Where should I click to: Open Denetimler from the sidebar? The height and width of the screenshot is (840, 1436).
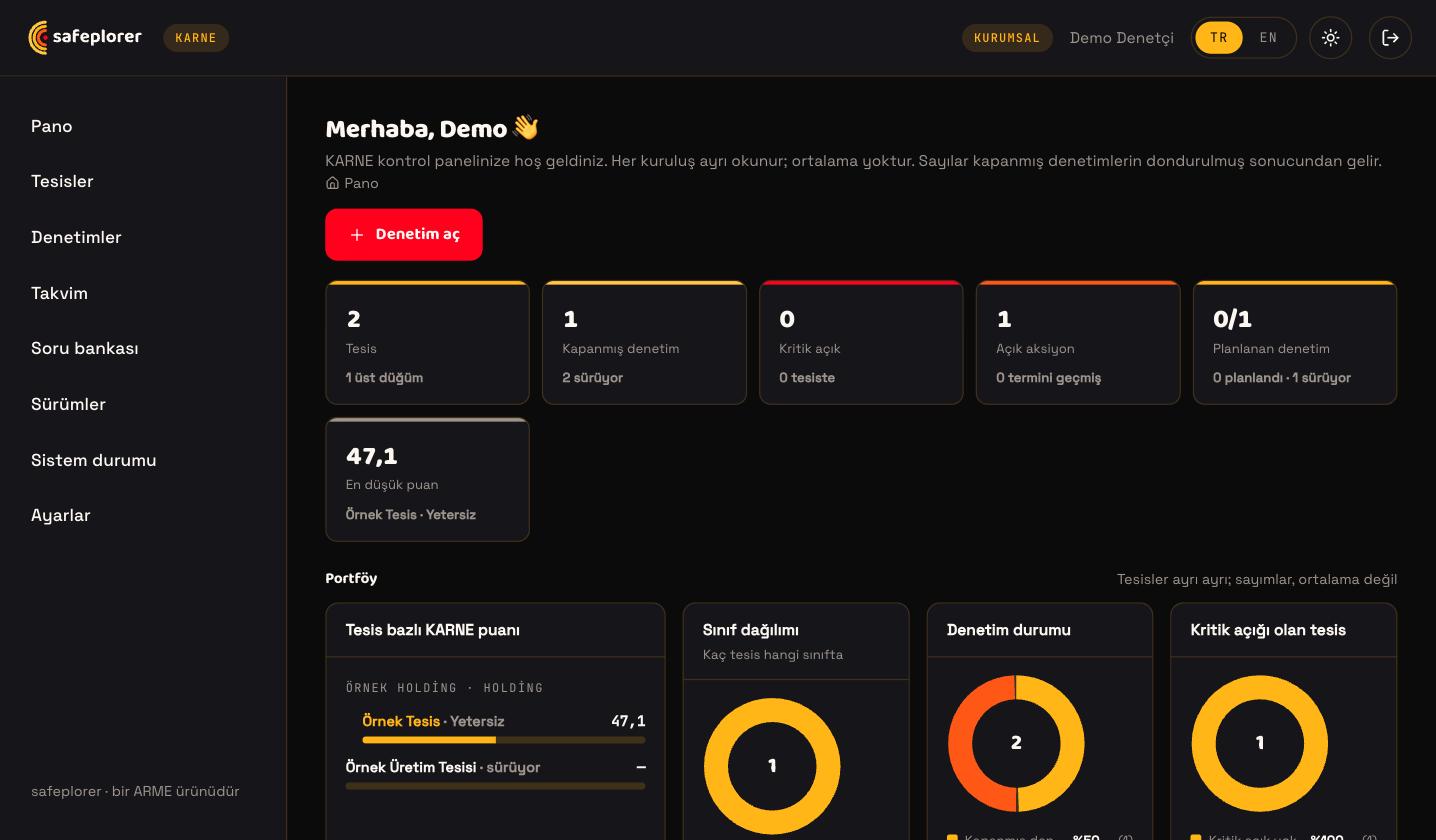coord(76,237)
